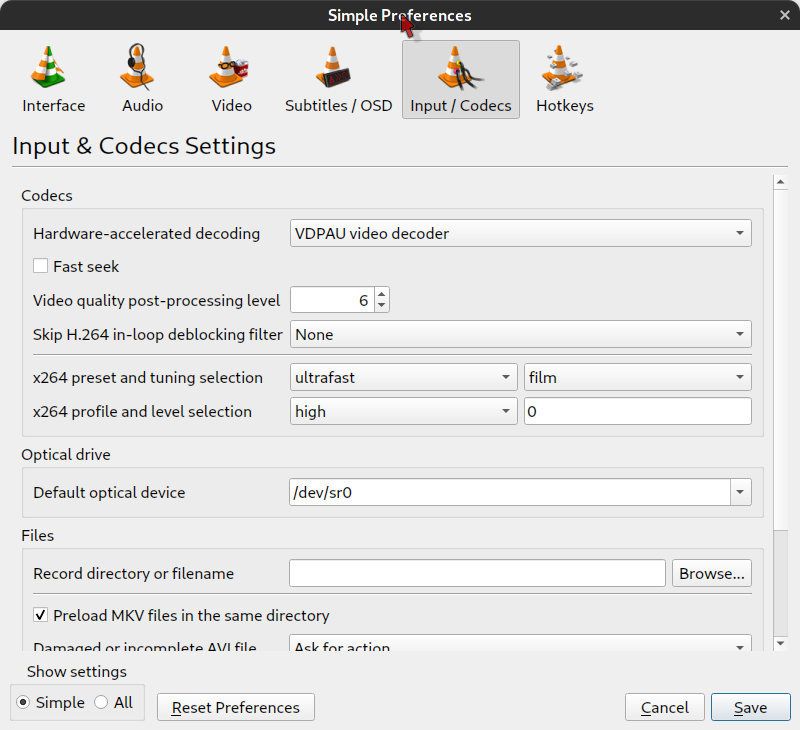800x730 pixels.
Task: Increase the post-processing level with up arrow
Action: coord(382,294)
